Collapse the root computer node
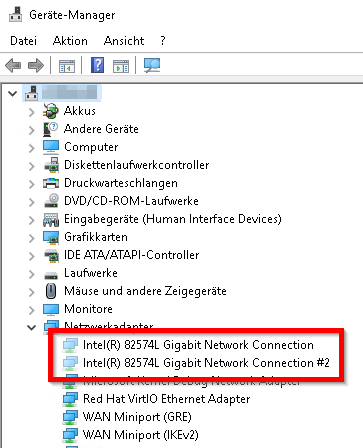Viewport: 363px width, 448px height. click(x=13, y=94)
